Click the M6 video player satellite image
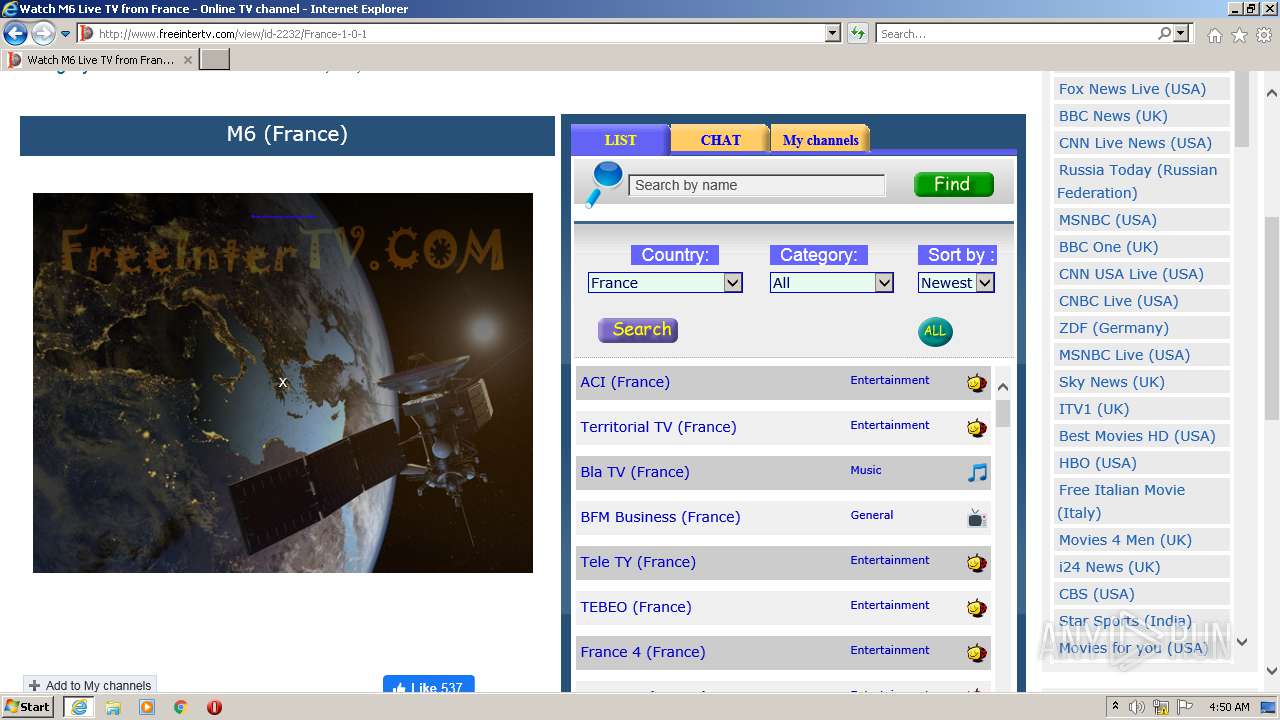The height and width of the screenshot is (720, 1280). [x=283, y=383]
